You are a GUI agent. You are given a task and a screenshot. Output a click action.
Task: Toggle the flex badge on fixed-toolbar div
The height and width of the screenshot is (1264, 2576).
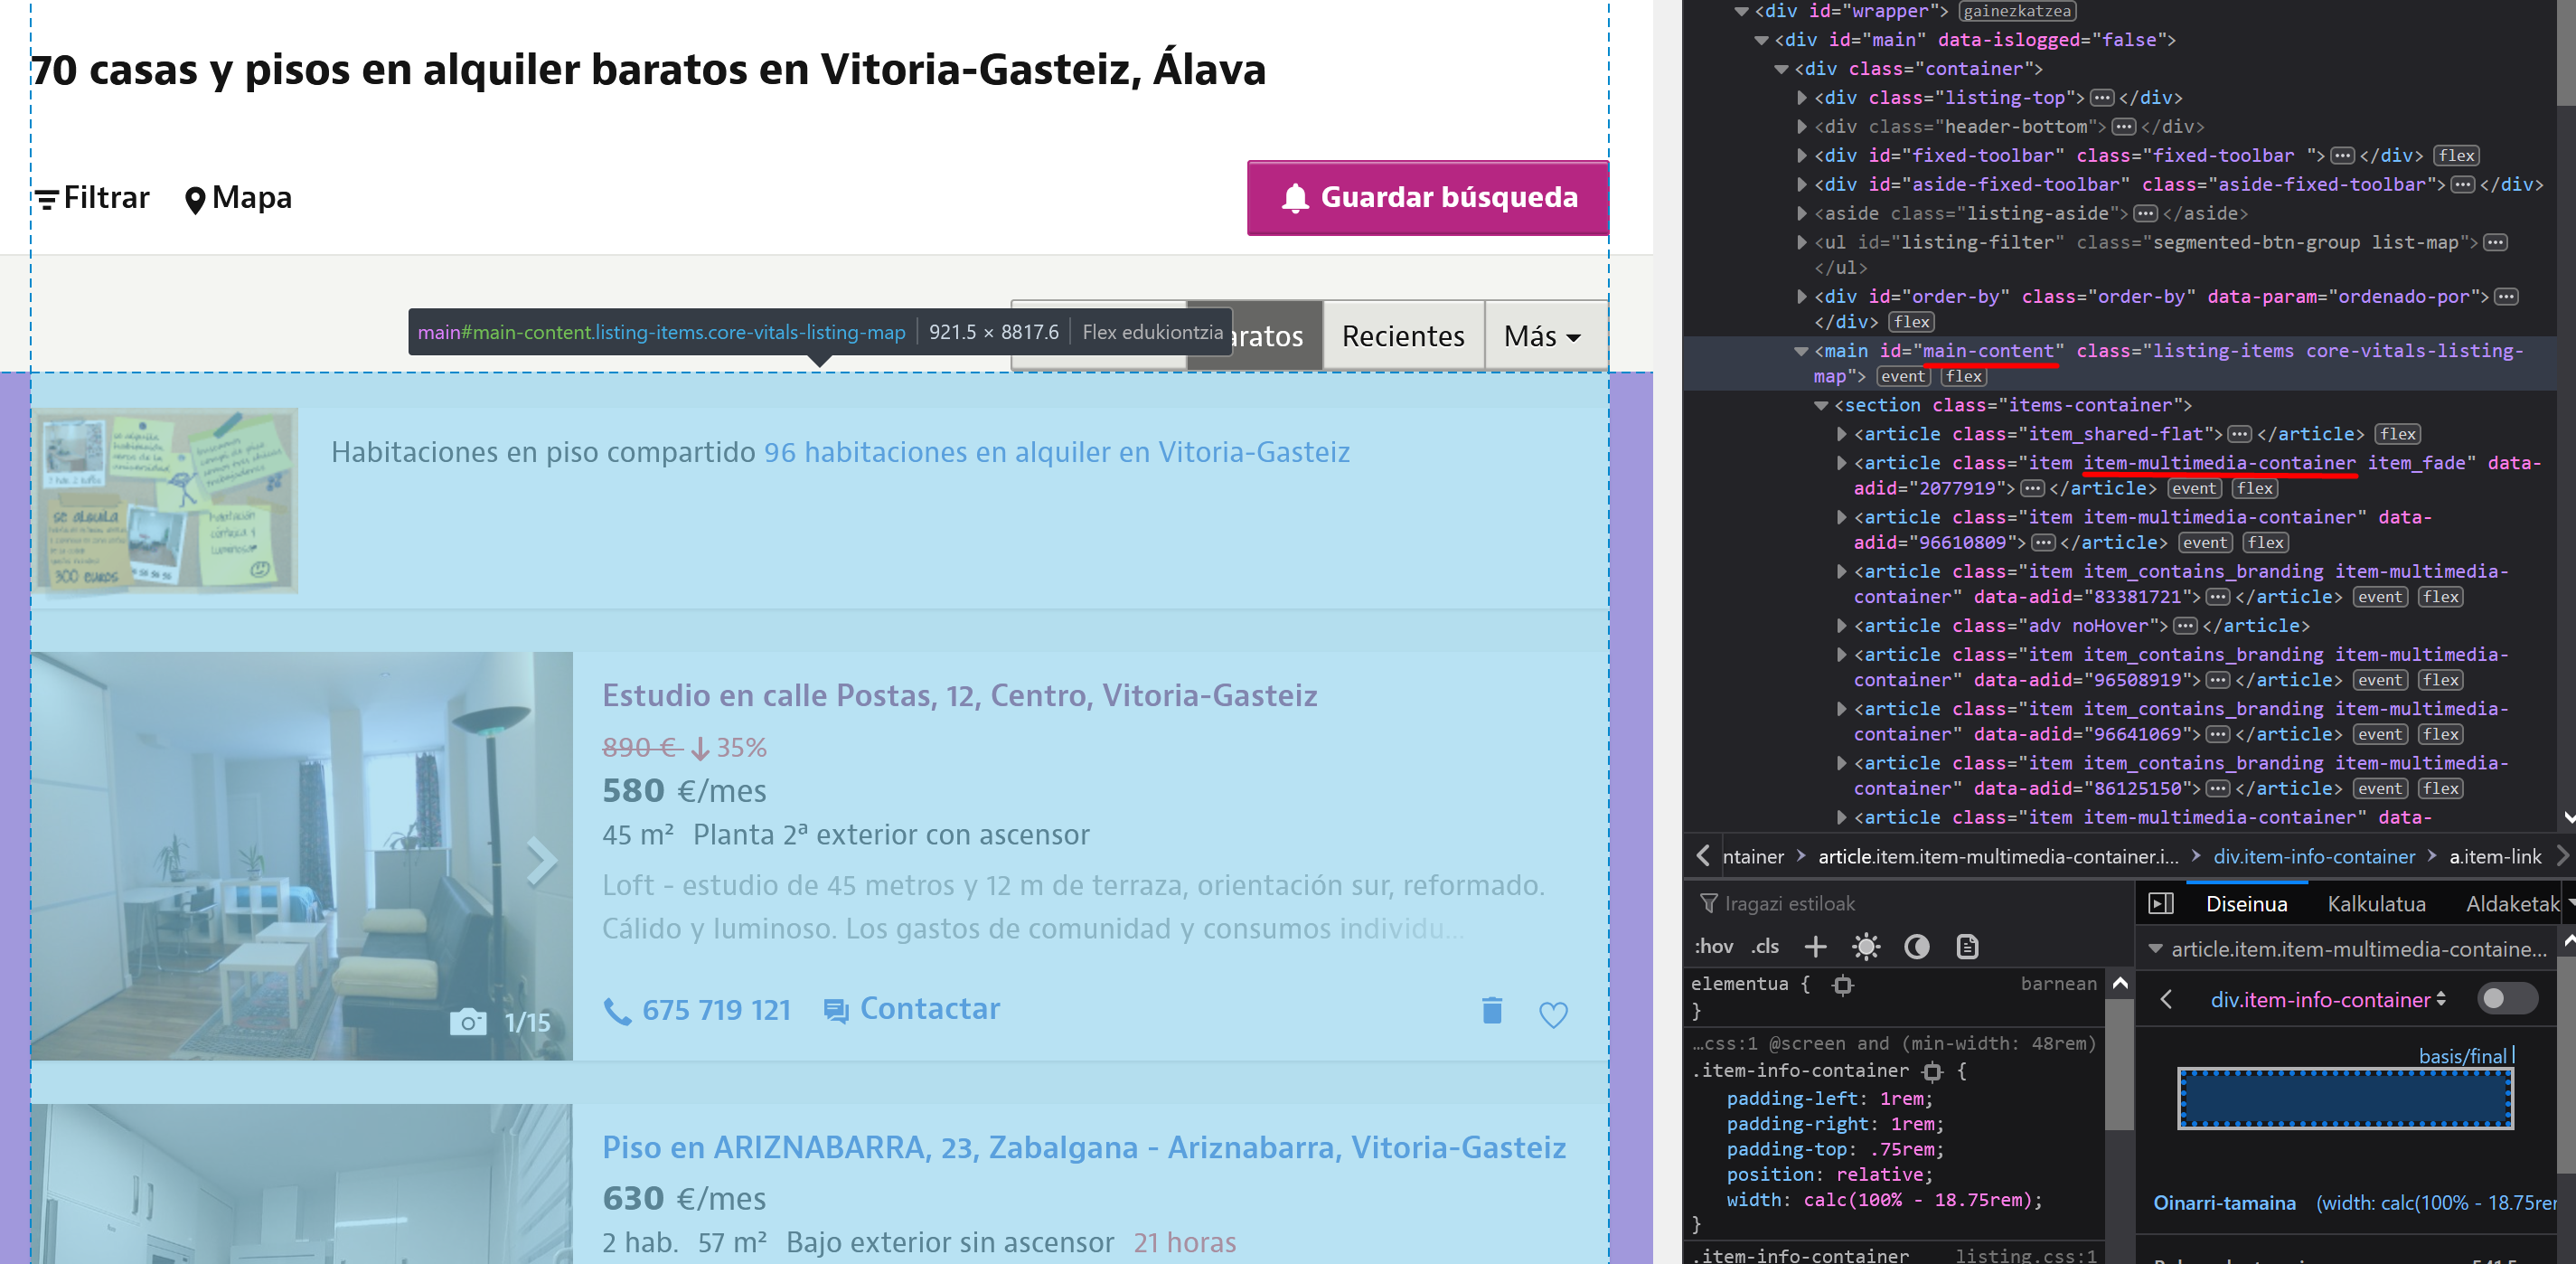(2456, 156)
